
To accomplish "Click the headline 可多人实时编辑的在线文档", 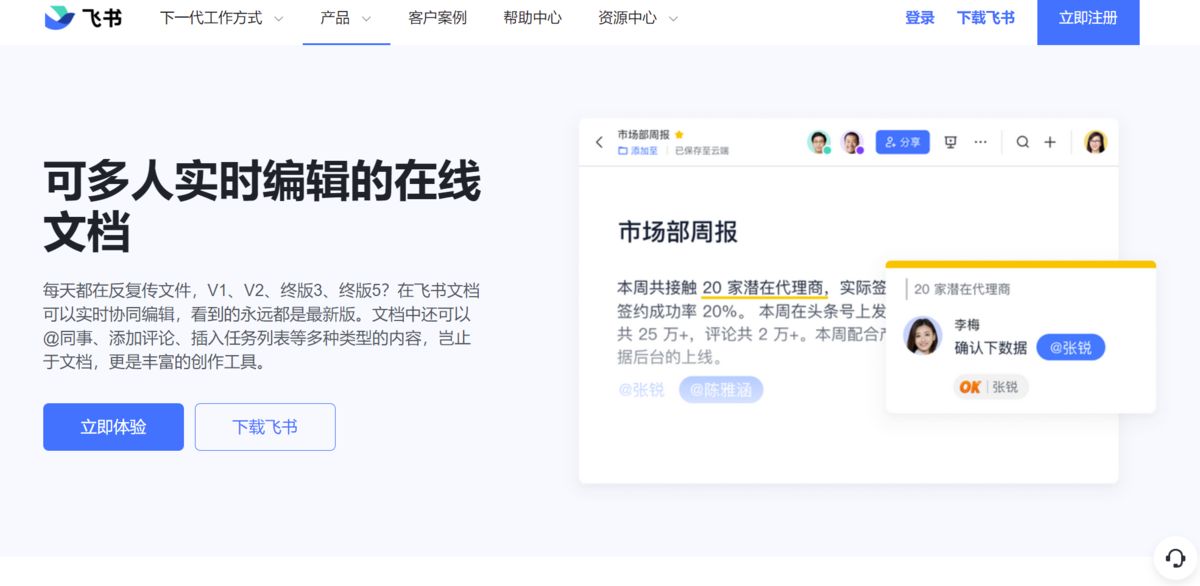I will pos(262,208).
